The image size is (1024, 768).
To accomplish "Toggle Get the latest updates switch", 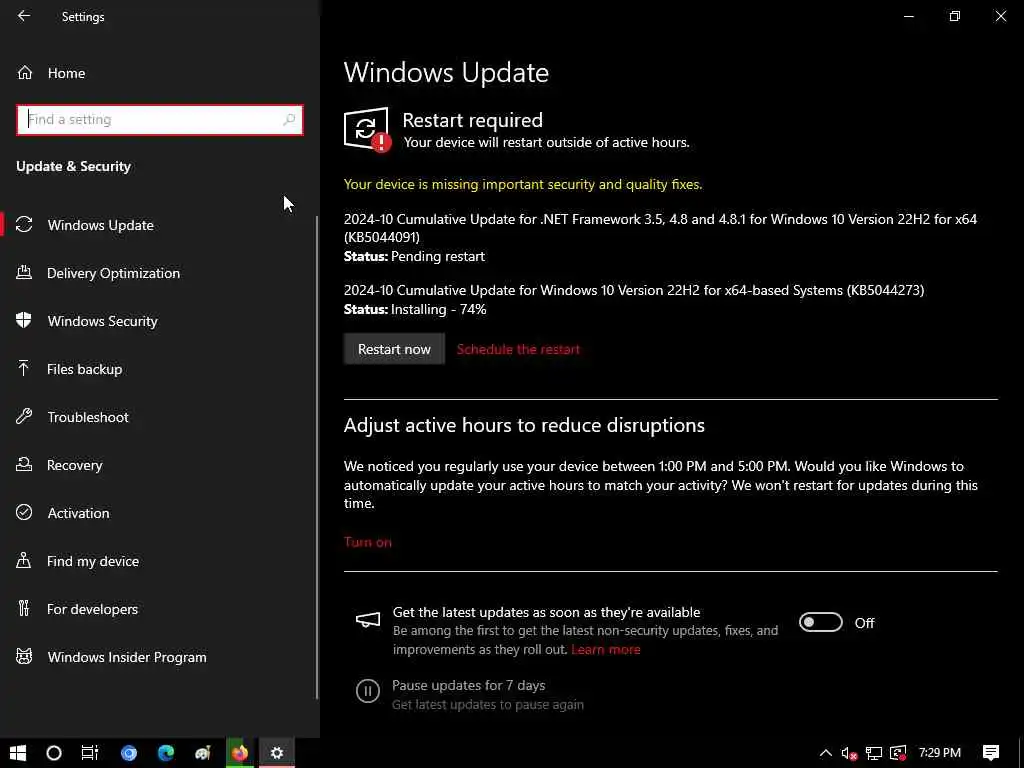I will click(x=821, y=622).
